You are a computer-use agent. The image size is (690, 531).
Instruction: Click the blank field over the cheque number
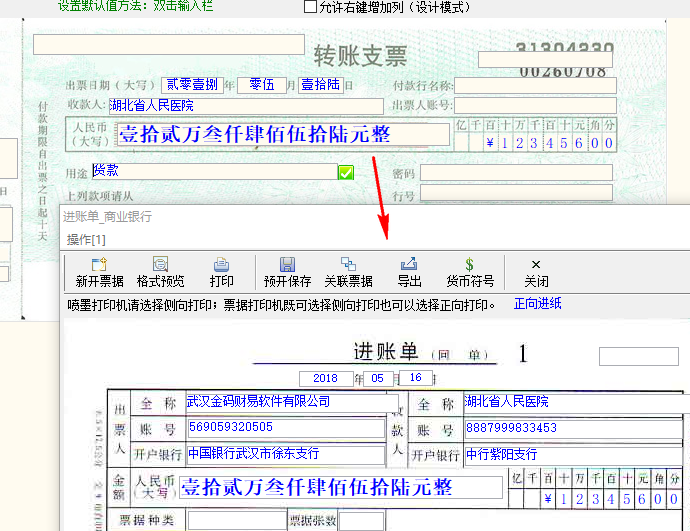click(x=545, y=60)
